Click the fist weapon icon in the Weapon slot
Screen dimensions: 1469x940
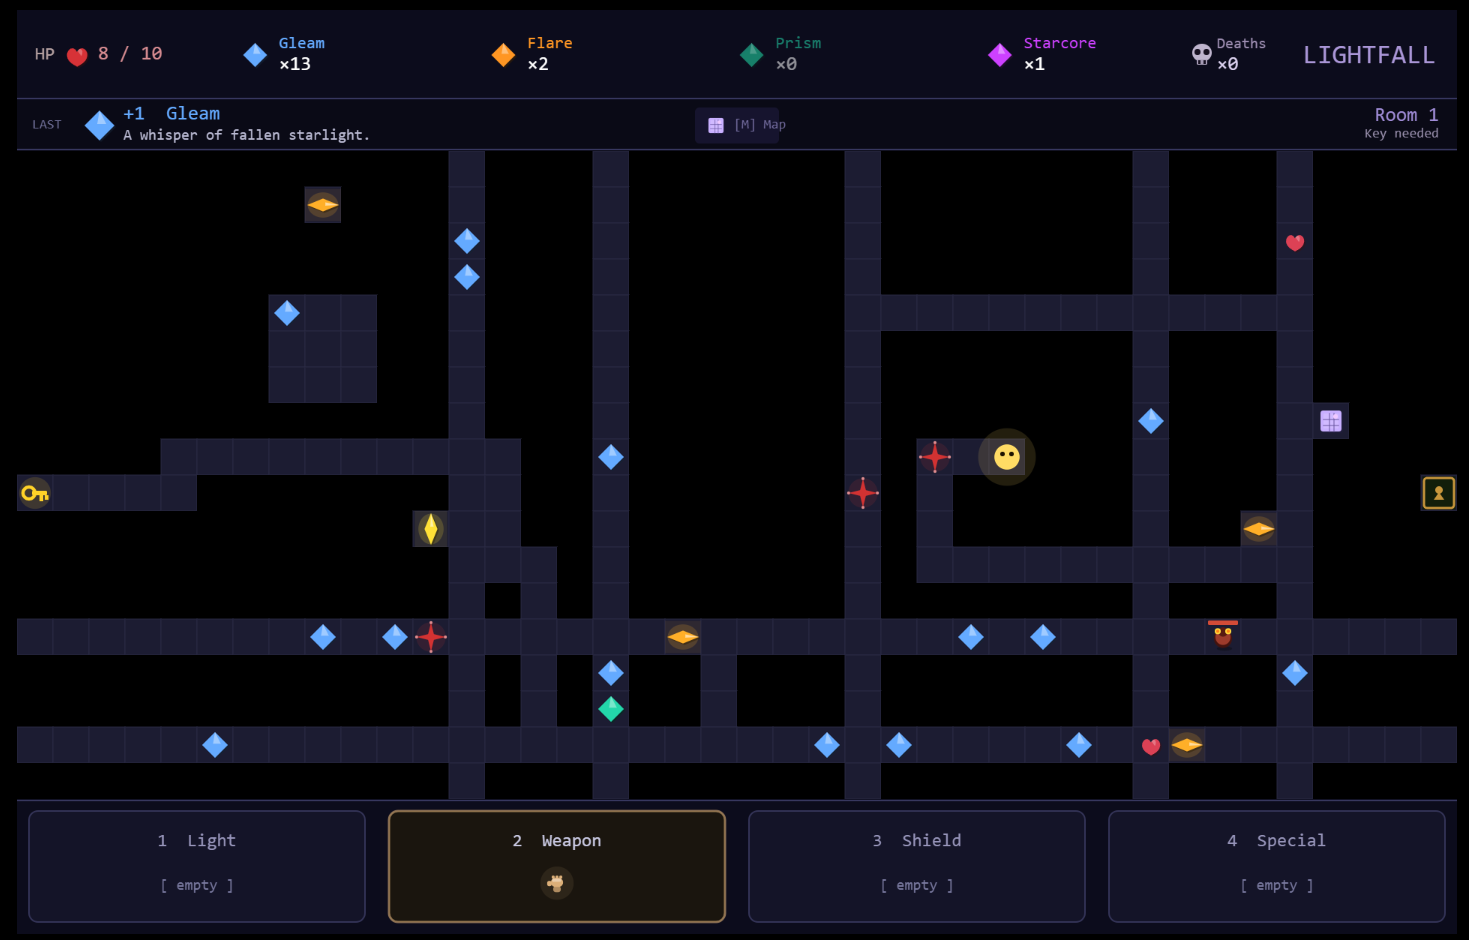(x=557, y=883)
